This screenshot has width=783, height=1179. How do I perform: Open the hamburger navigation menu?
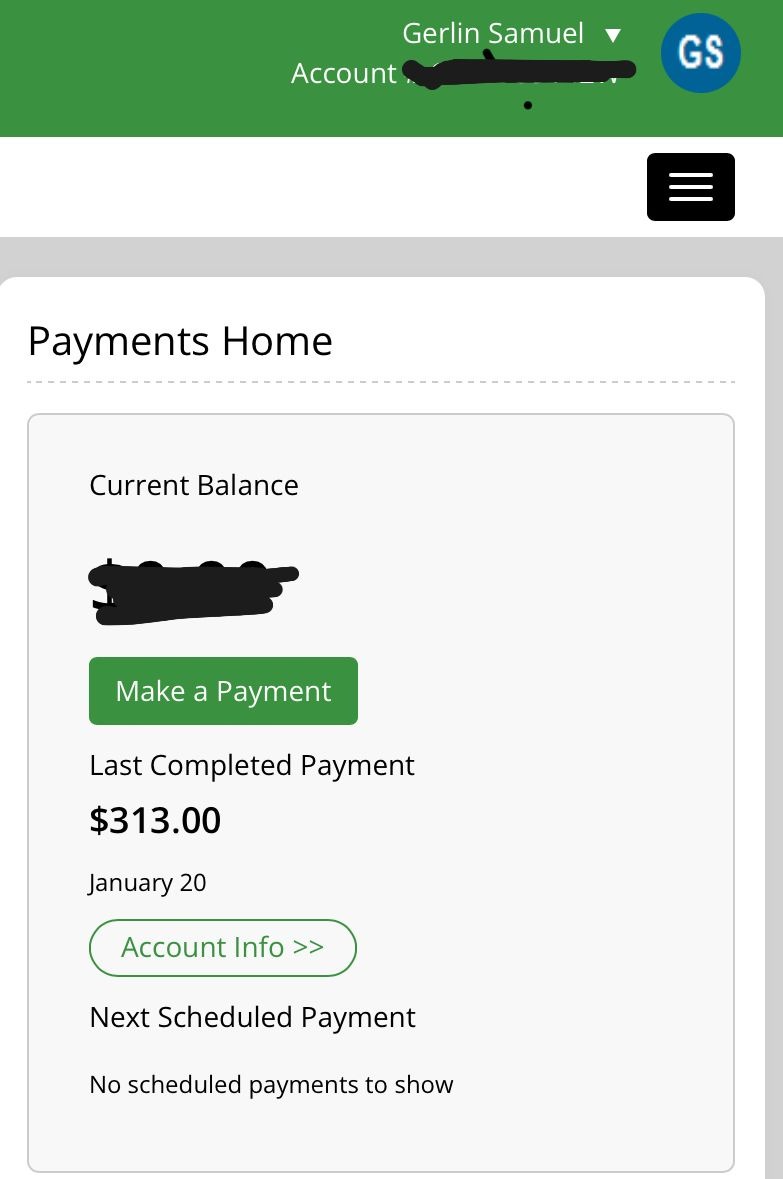pyautogui.click(x=690, y=187)
